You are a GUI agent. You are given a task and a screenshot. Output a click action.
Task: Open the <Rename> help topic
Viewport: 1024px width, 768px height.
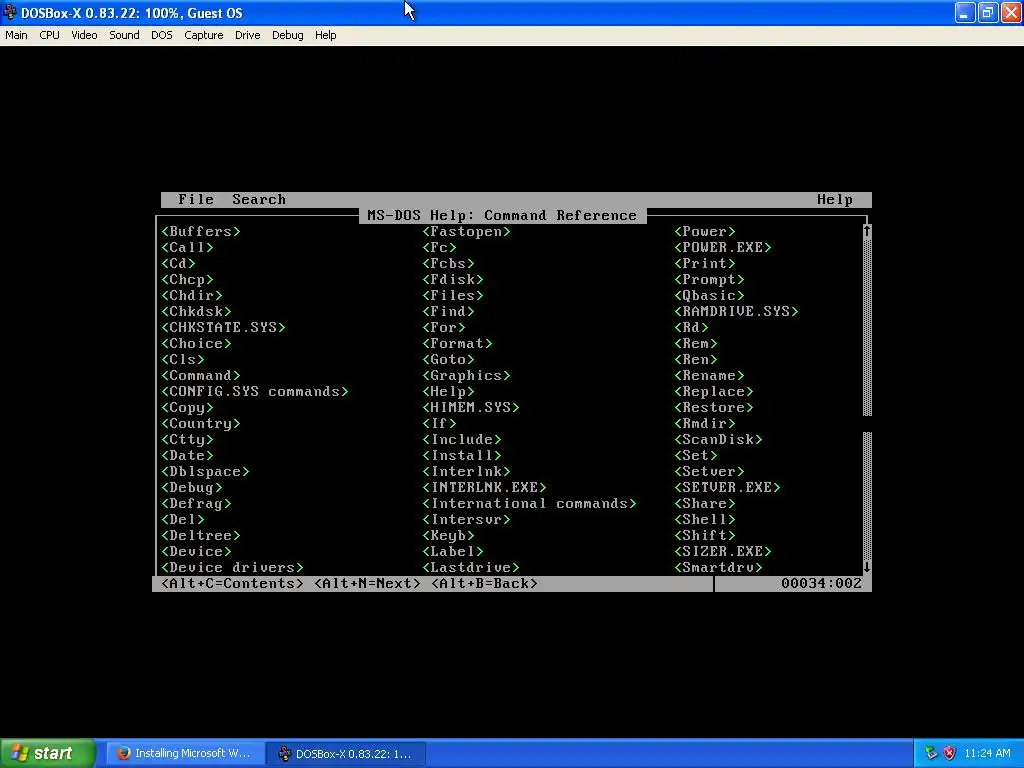[709, 376]
